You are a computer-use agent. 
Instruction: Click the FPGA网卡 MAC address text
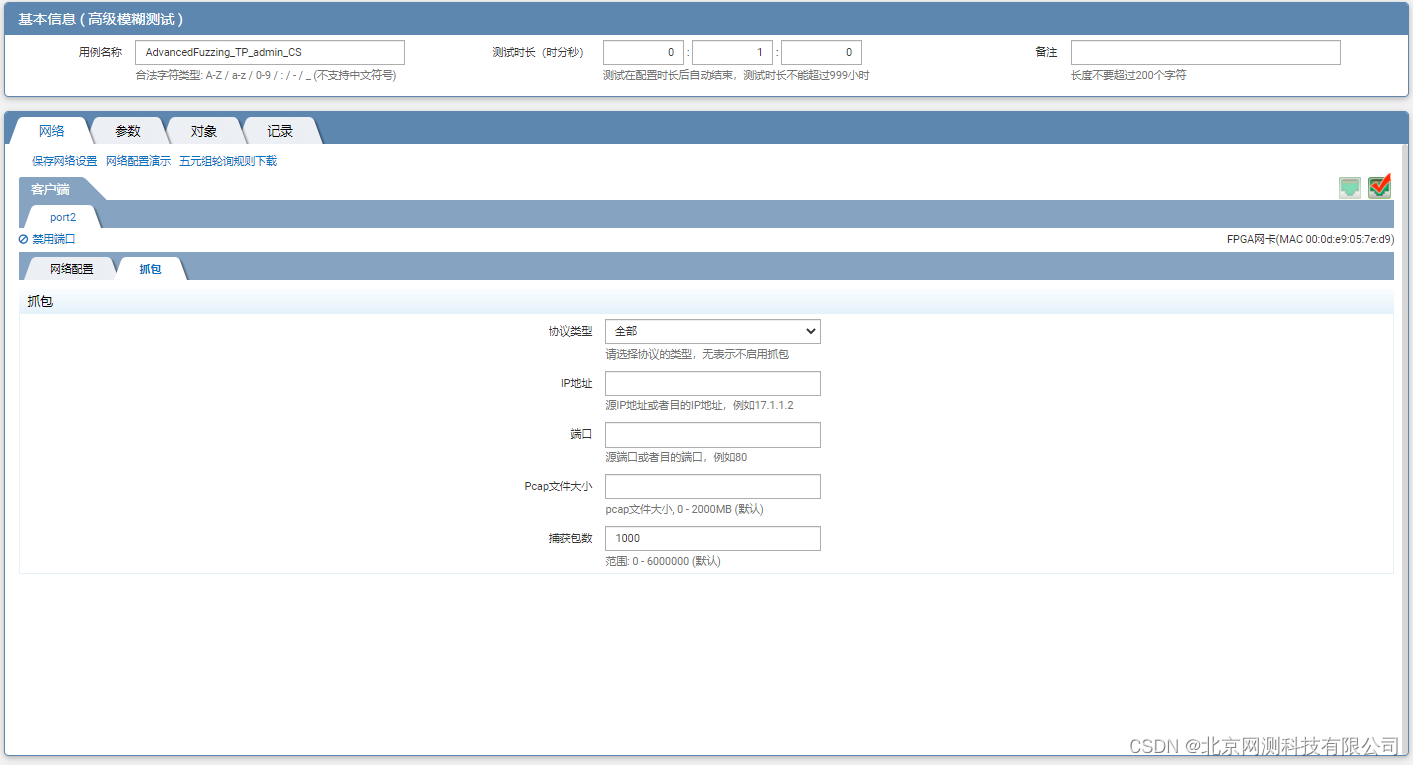1310,240
